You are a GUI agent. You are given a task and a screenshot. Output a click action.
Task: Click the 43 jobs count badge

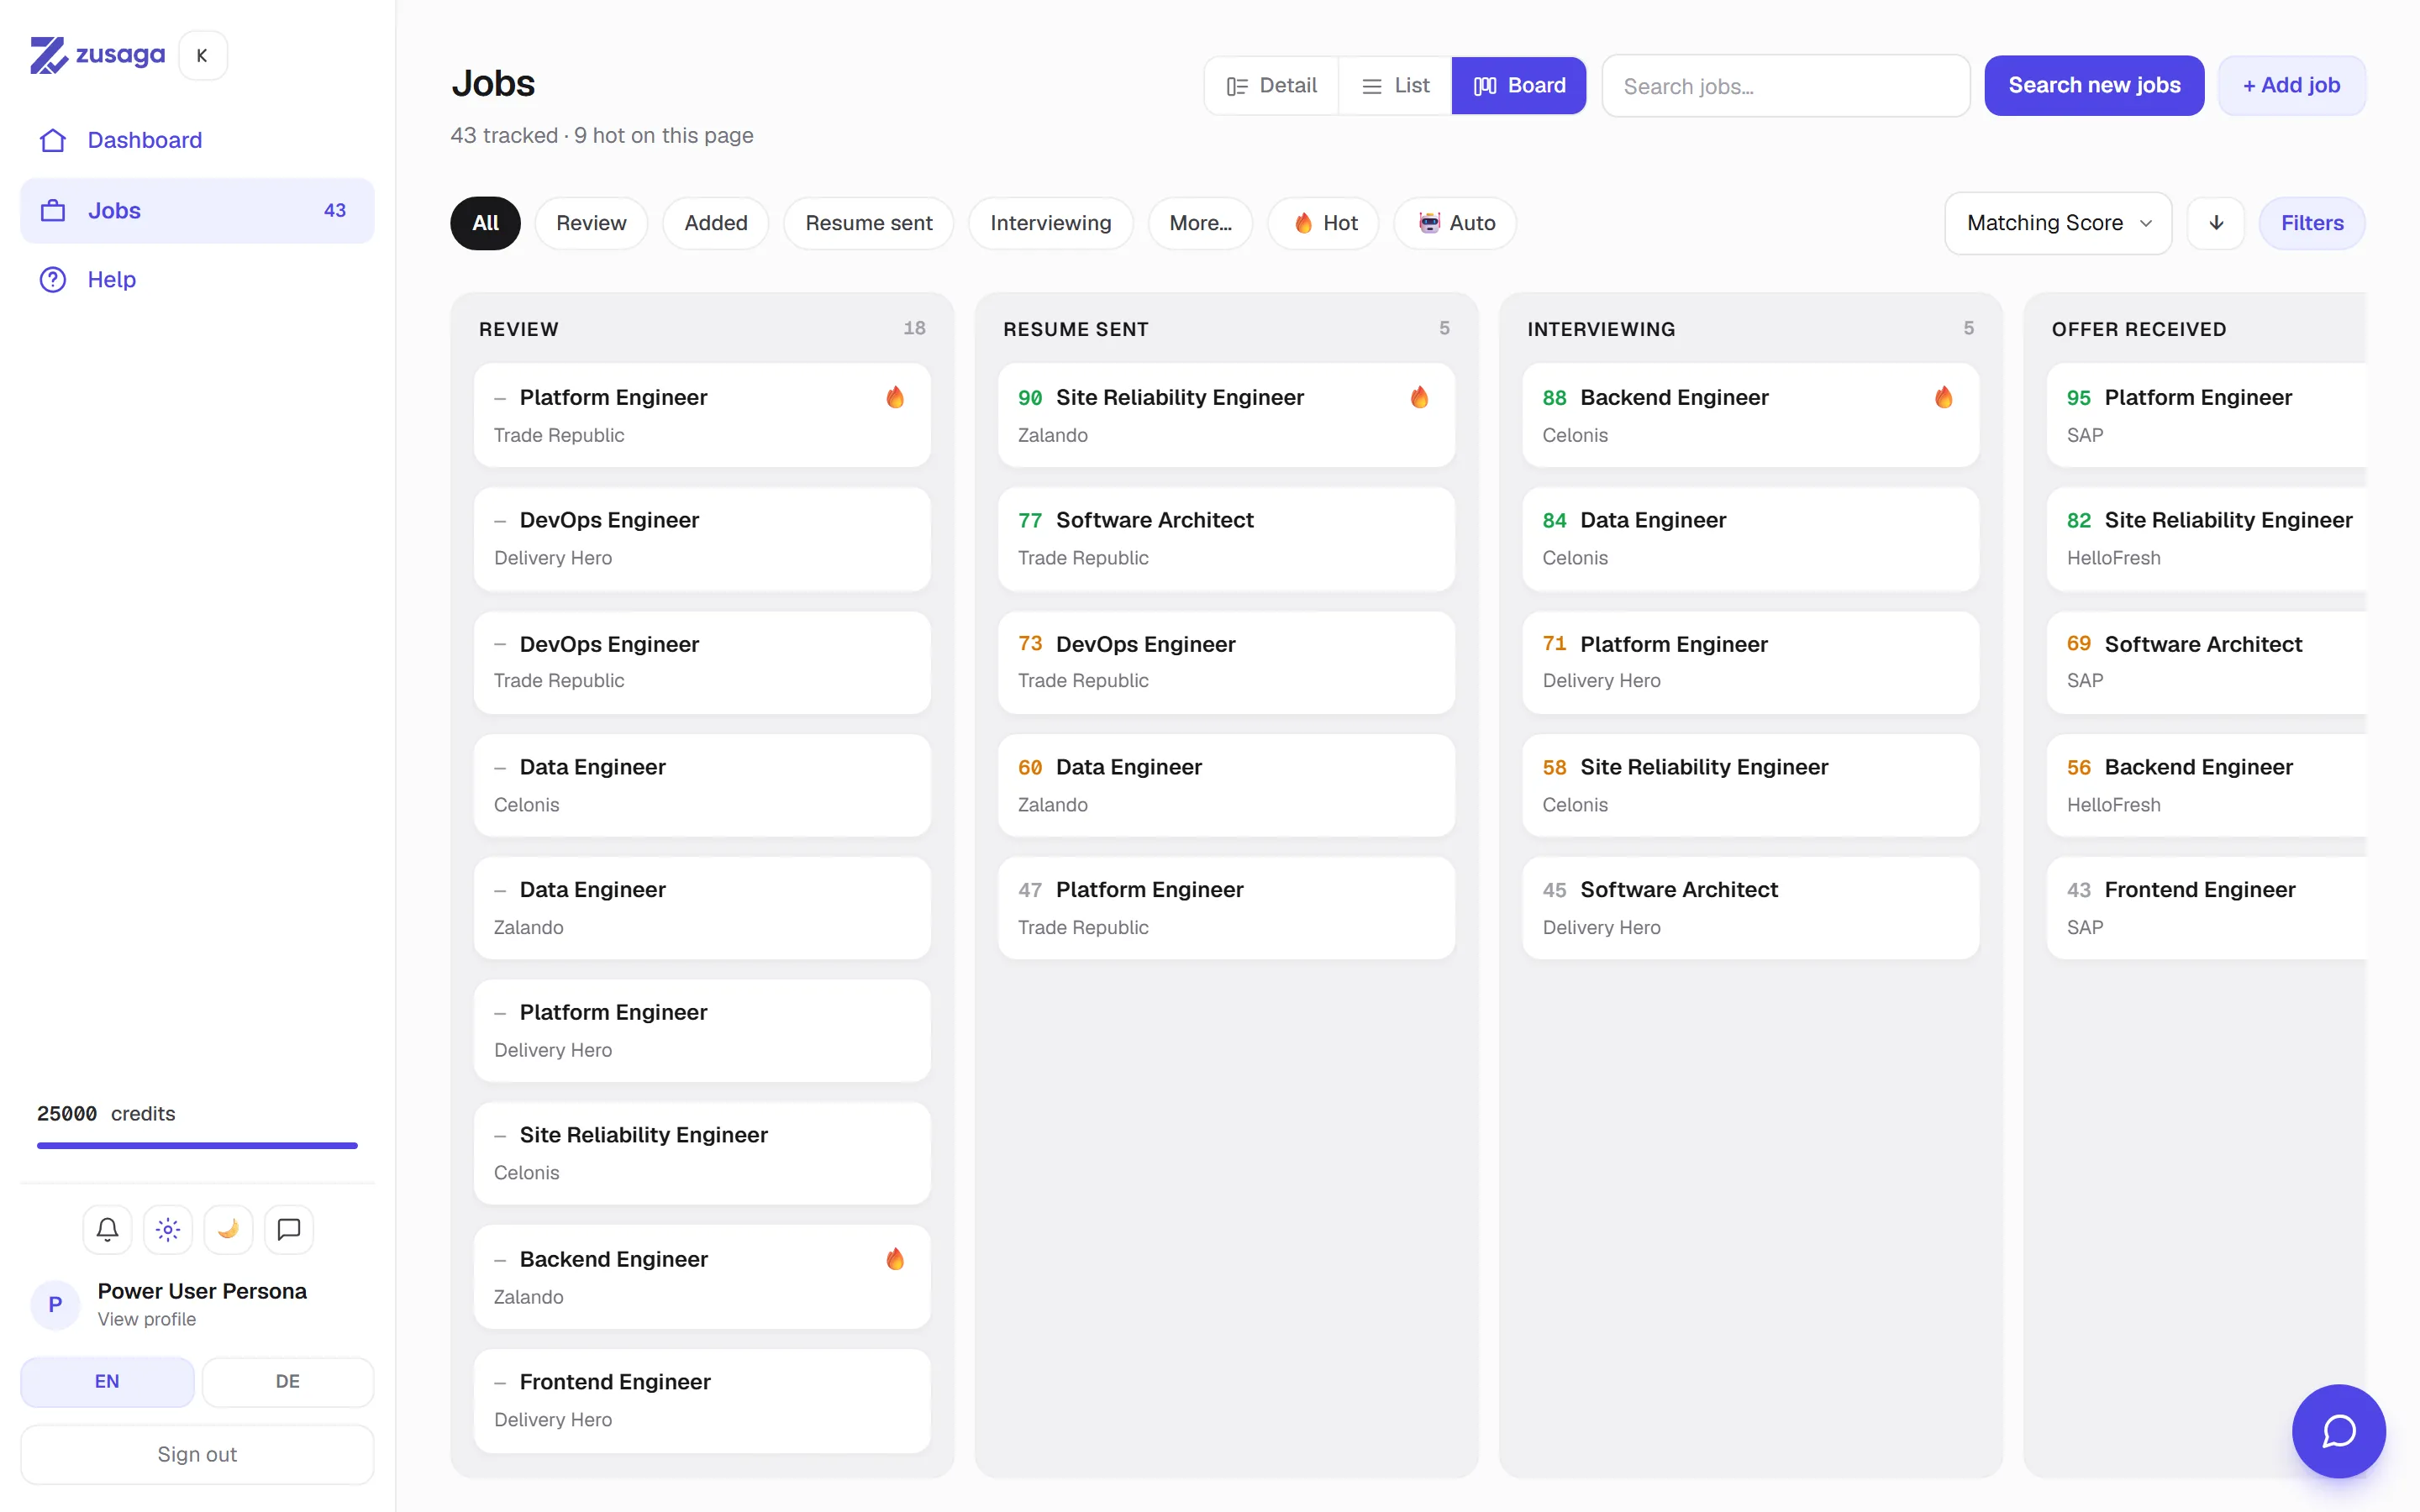[335, 211]
